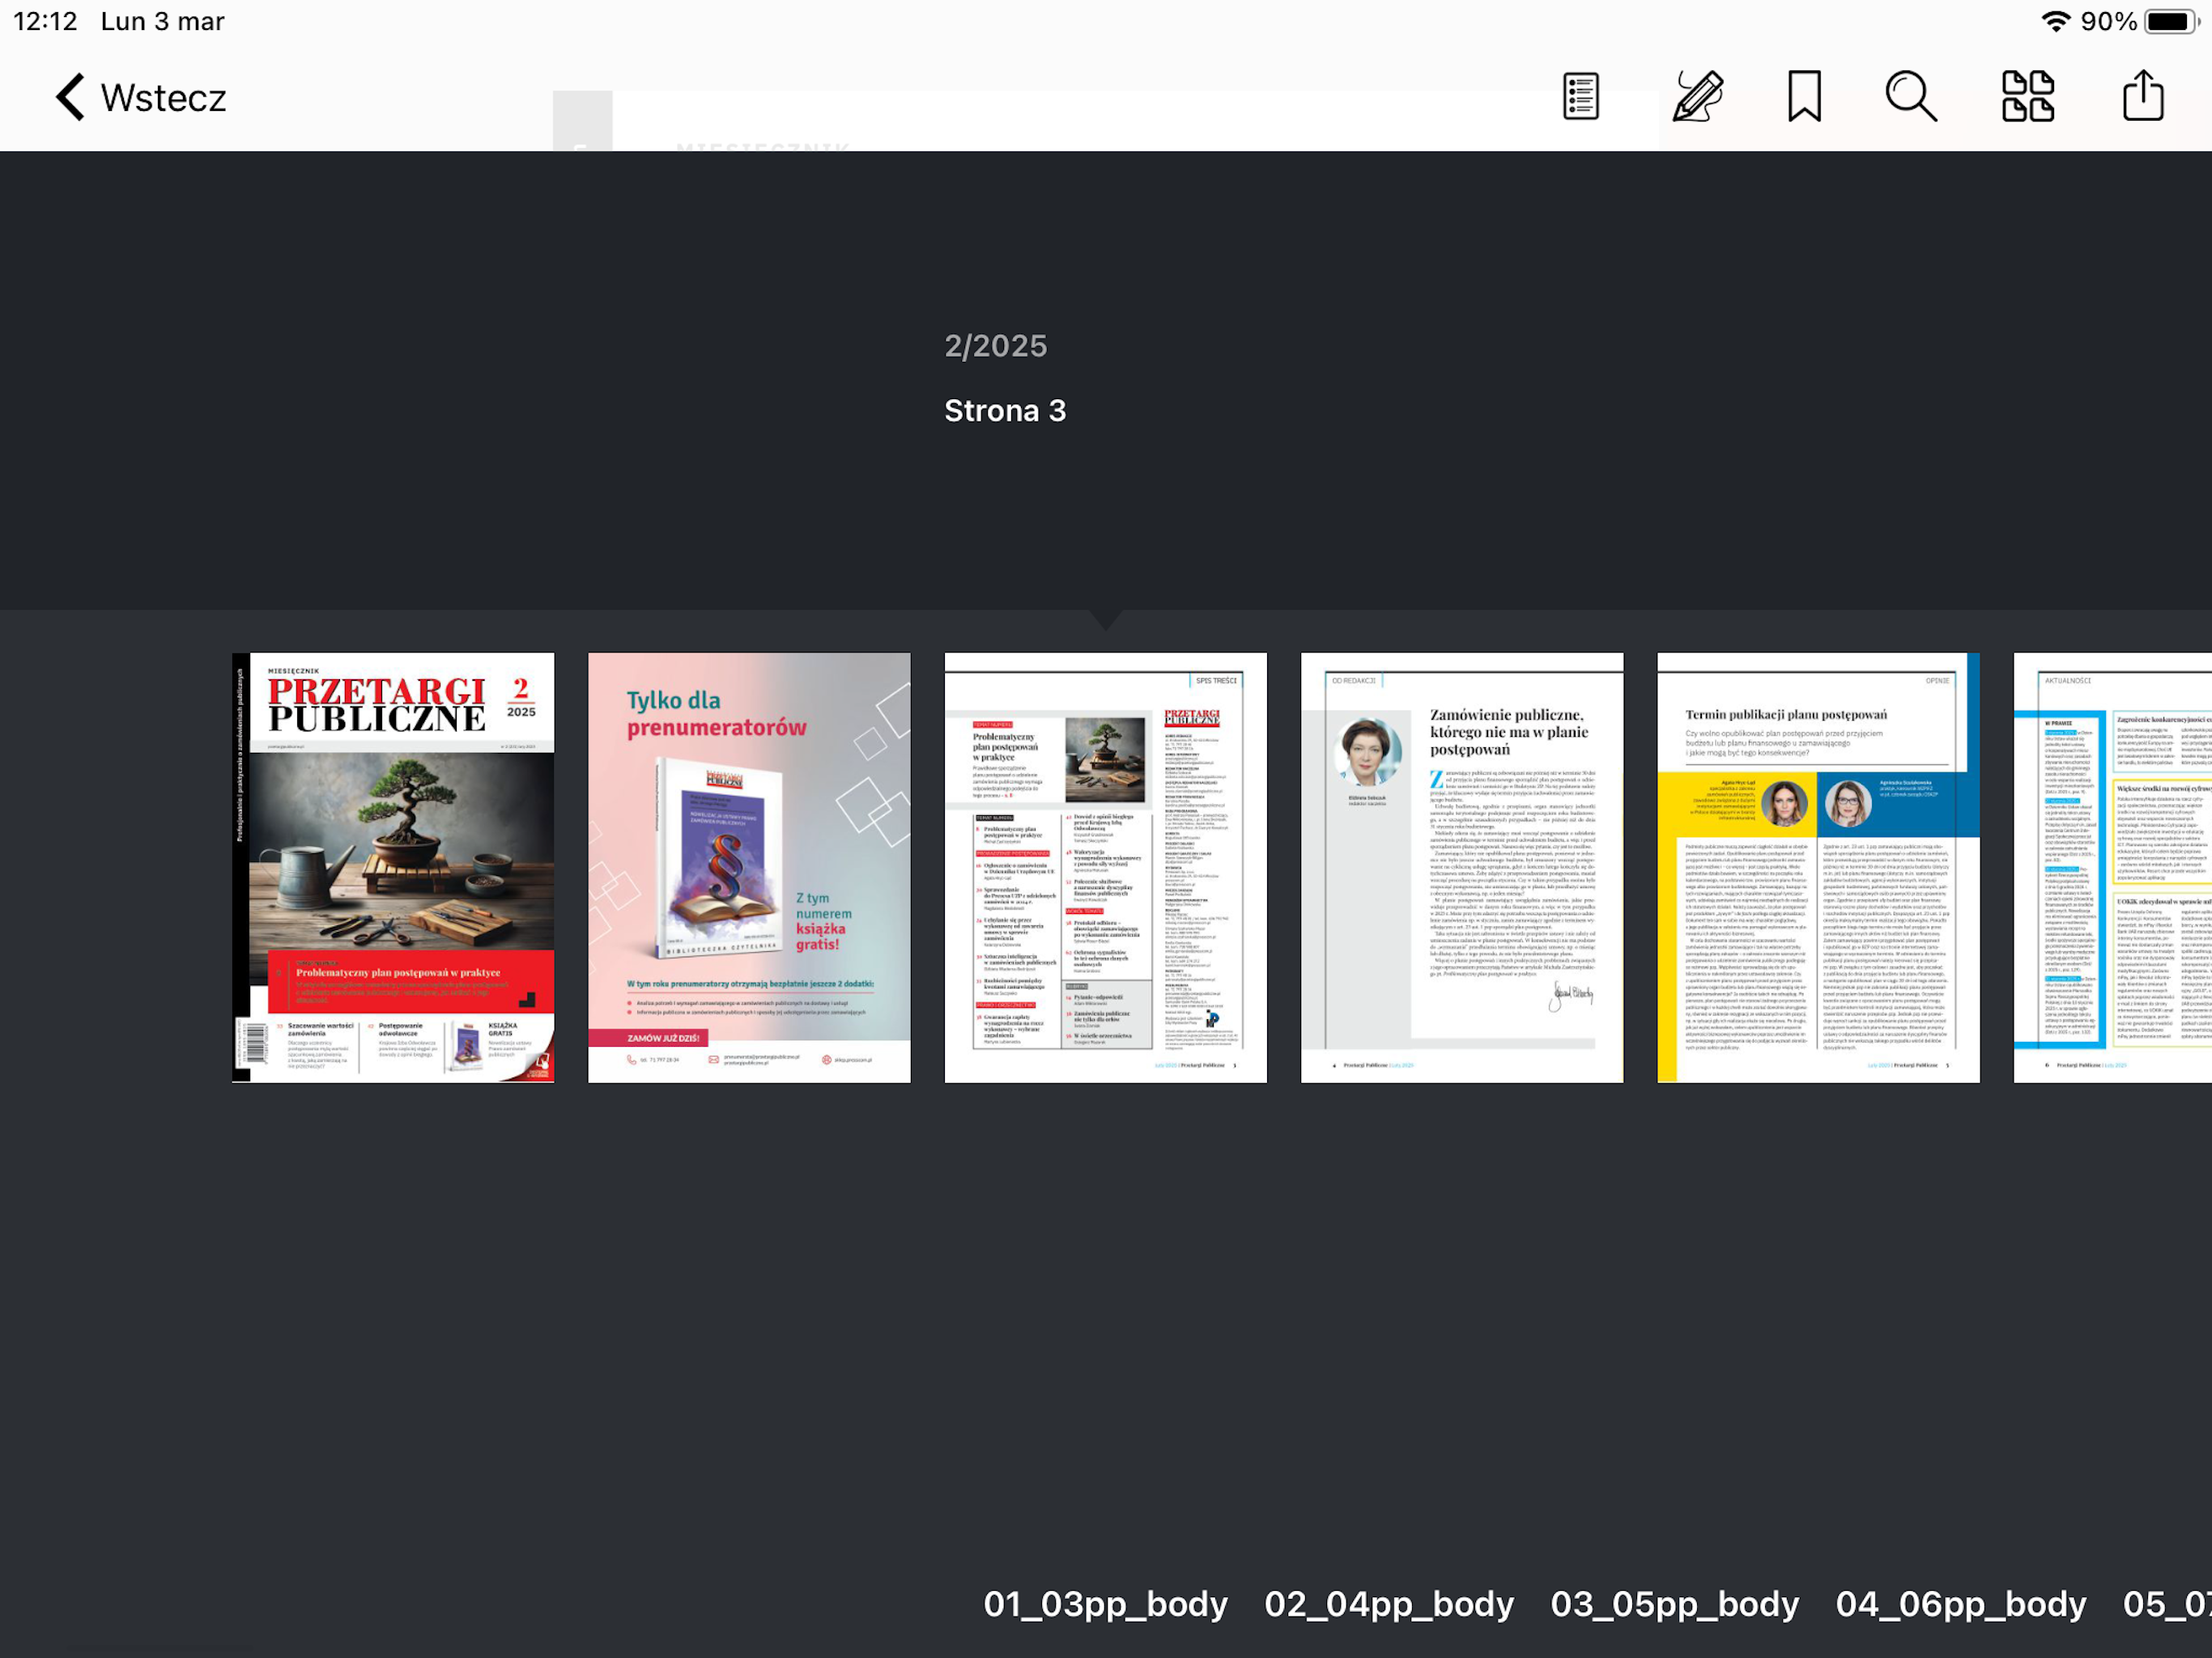Tap the 2/2025 issue label
The height and width of the screenshot is (1658, 2212).
(996, 346)
